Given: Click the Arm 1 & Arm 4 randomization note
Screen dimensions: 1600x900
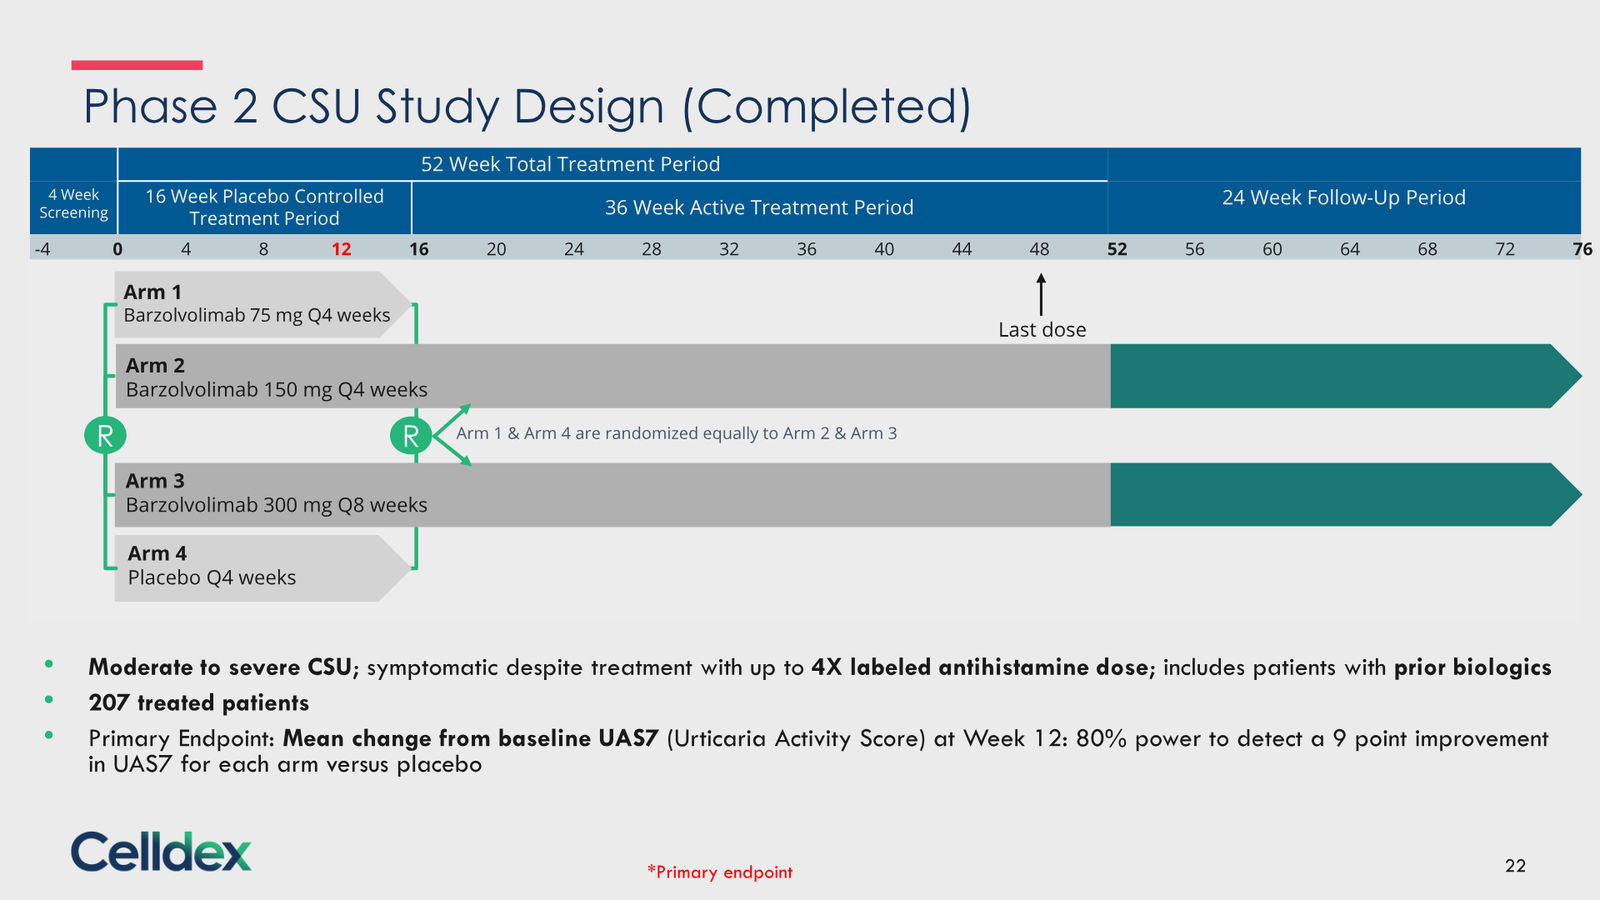Looking at the screenshot, I should 676,433.
